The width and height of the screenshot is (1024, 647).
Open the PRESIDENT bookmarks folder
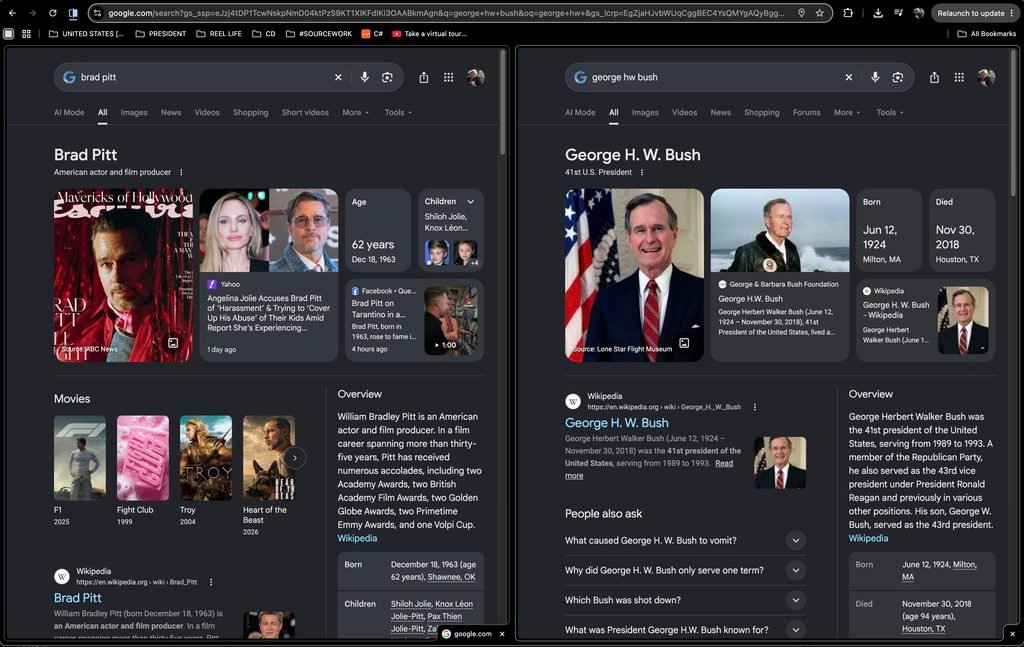pos(161,34)
